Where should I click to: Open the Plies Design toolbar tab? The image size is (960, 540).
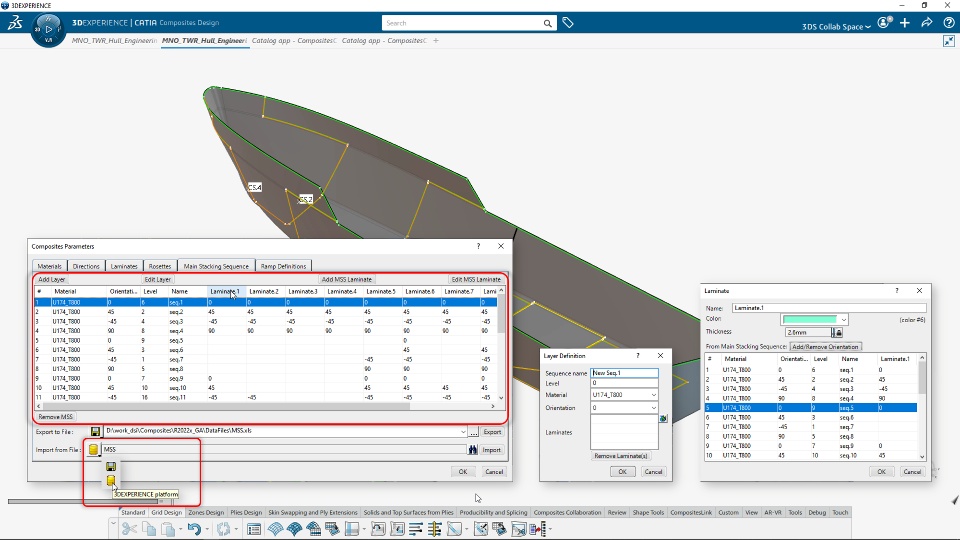[246, 512]
